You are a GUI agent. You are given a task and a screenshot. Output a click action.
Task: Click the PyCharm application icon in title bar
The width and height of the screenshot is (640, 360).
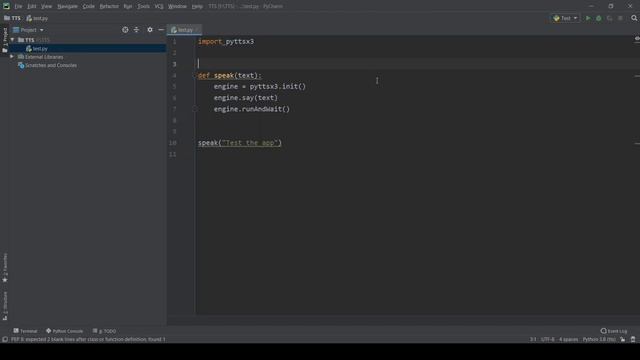(x=6, y=6)
